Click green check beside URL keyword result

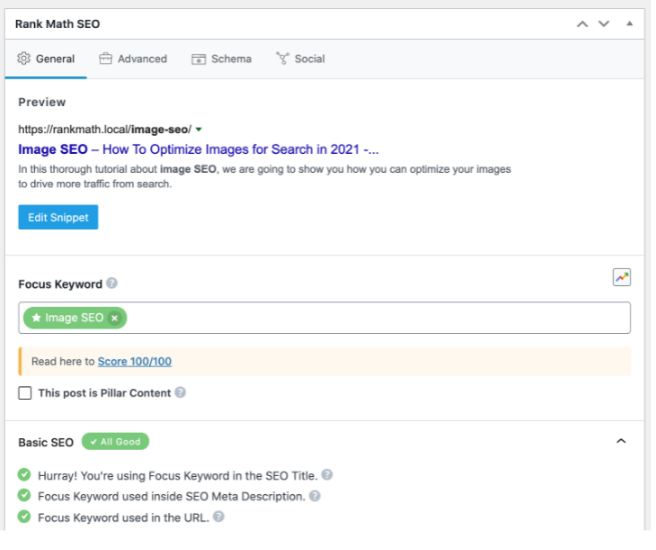(x=24, y=517)
